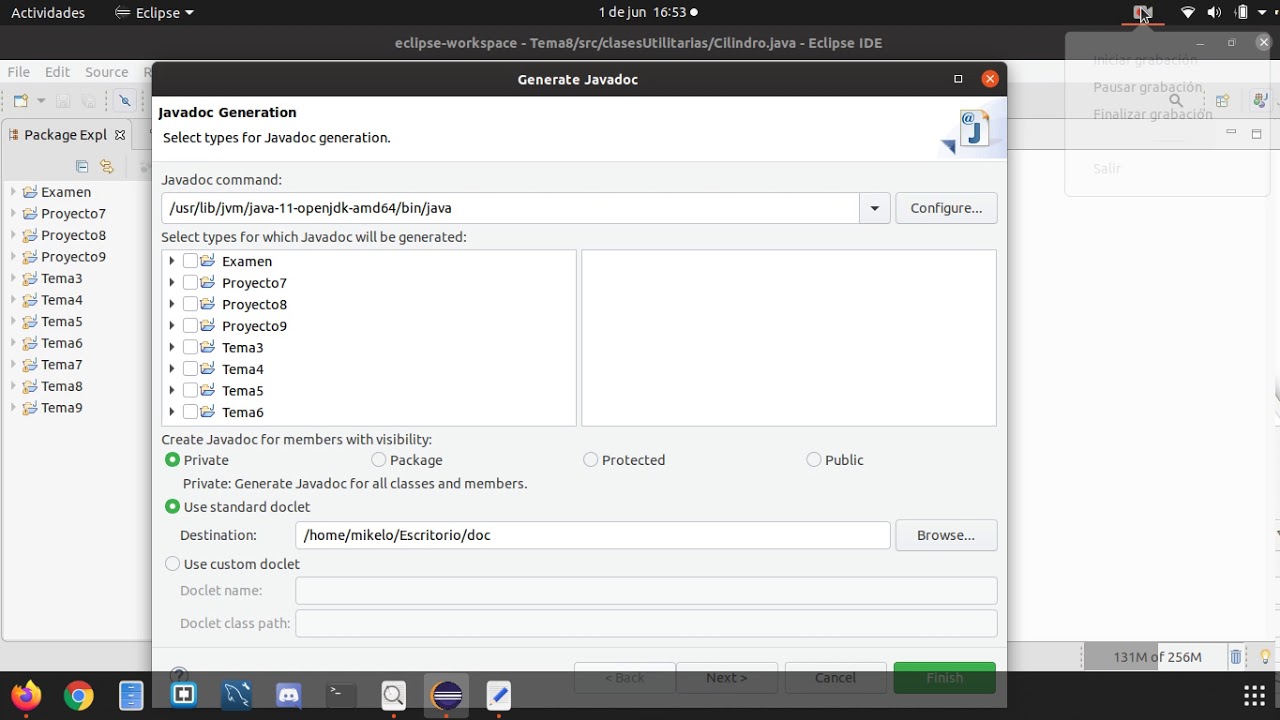Select the Use standard doclet option

(173, 507)
